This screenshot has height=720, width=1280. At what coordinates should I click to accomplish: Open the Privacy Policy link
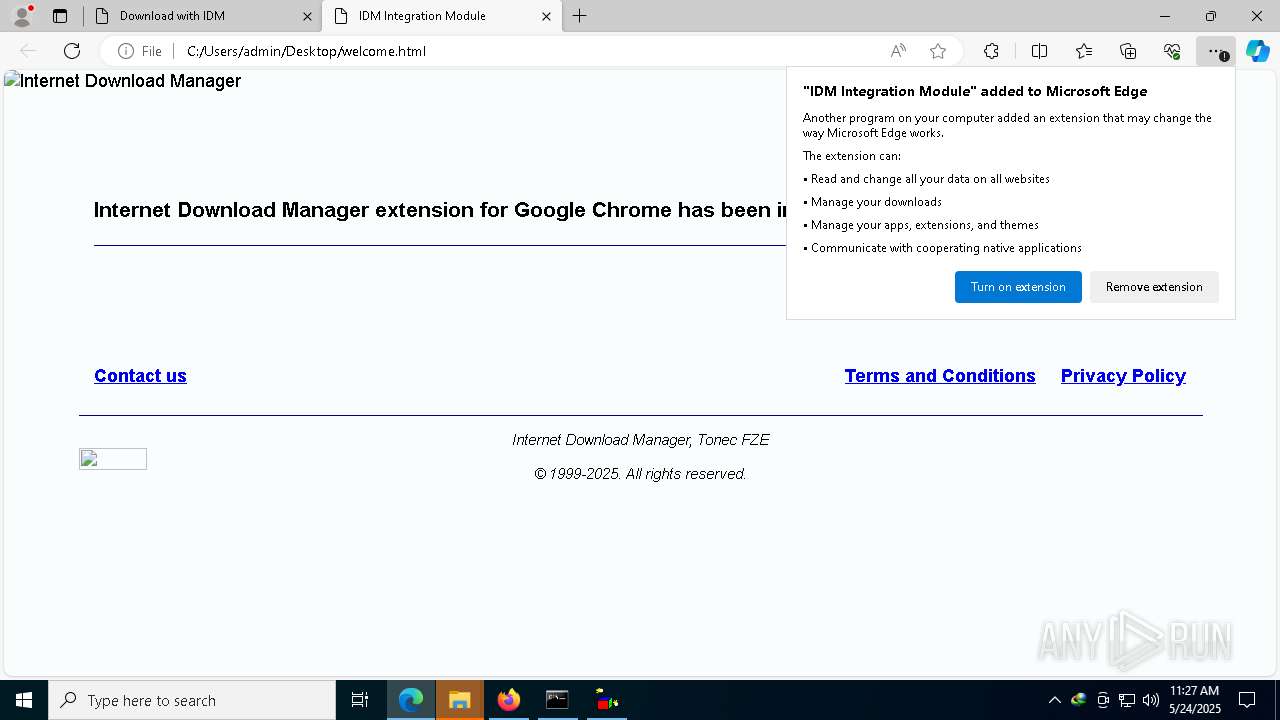coord(1123,376)
